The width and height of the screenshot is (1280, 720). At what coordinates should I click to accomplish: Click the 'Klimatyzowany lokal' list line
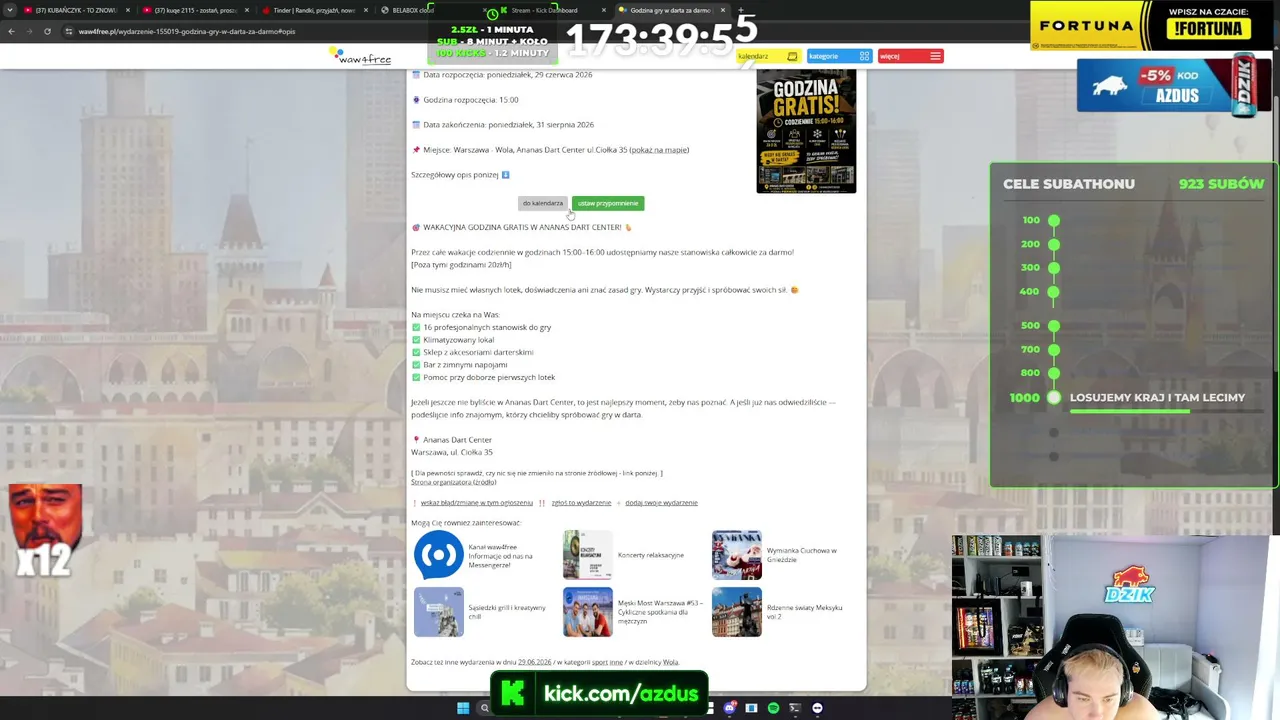[x=458, y=340]
